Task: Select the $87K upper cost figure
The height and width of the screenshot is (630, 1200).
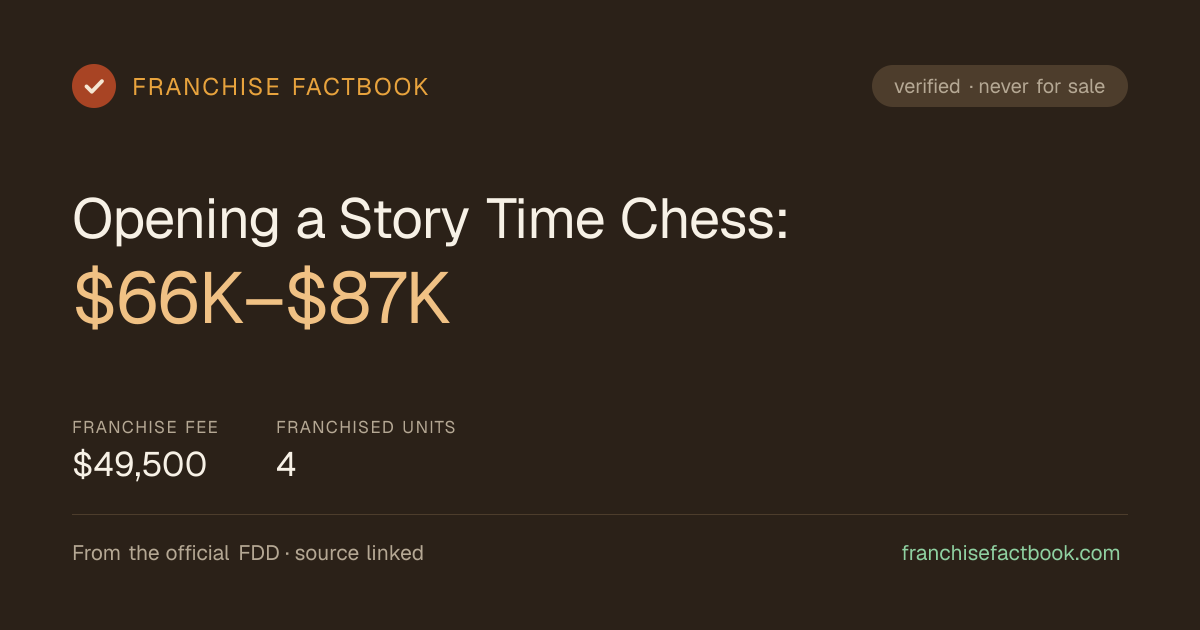Action: click(369, 299)
